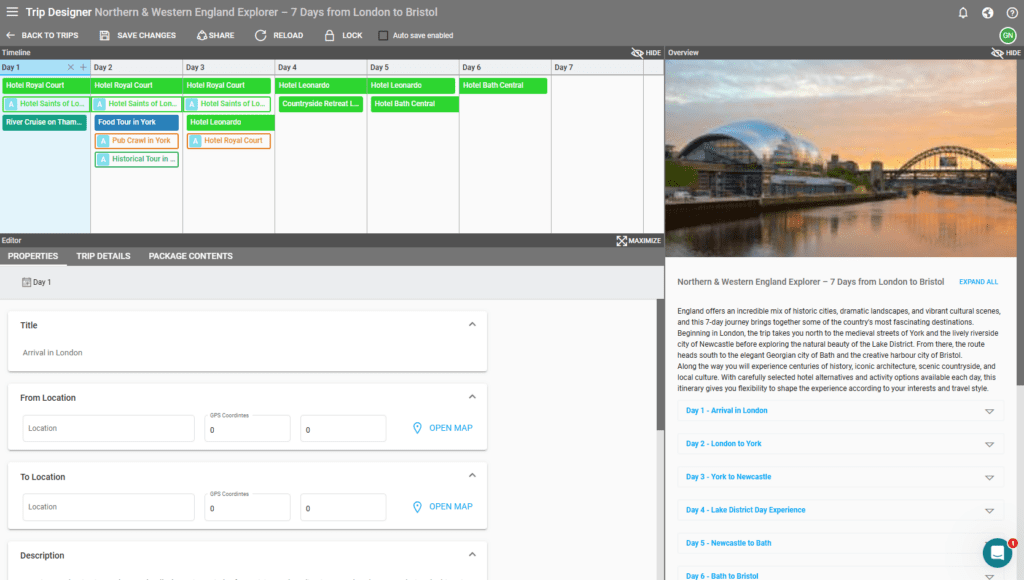This screenshot has height=580, width=1024.
Task: Open the help question mark icon
Action: 1011,13
